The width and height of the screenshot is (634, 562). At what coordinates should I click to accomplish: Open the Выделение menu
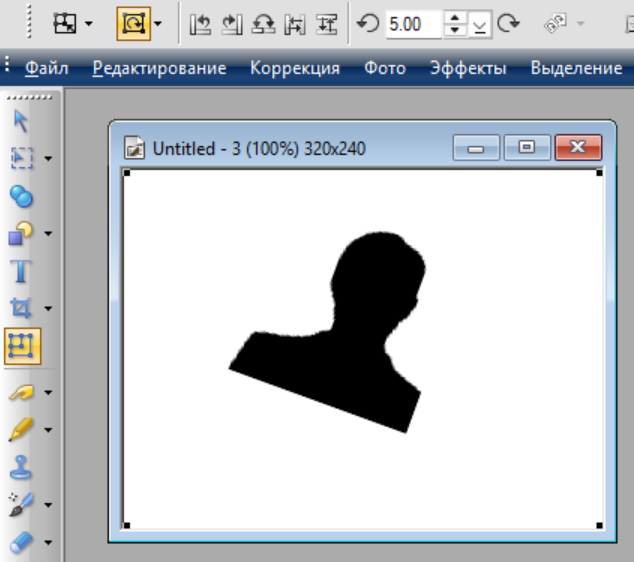(577, 68)
